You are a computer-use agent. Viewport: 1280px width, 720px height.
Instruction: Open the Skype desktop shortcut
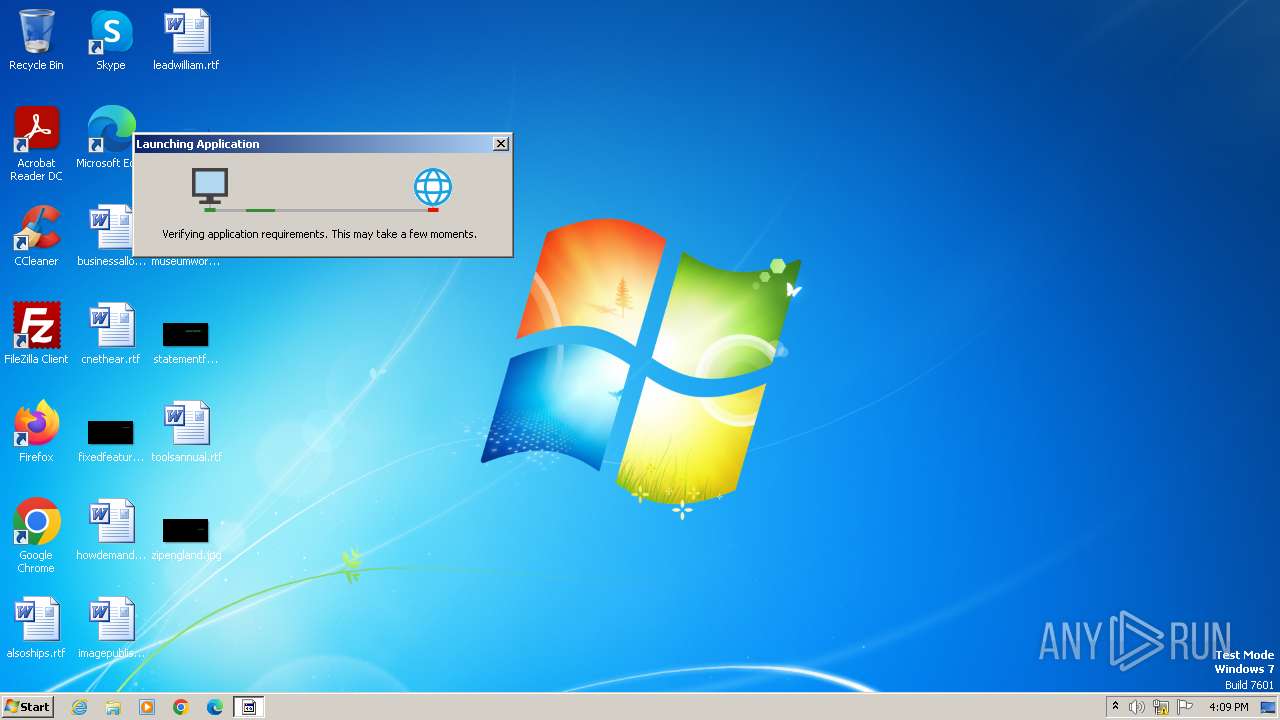tap(111, 40)
